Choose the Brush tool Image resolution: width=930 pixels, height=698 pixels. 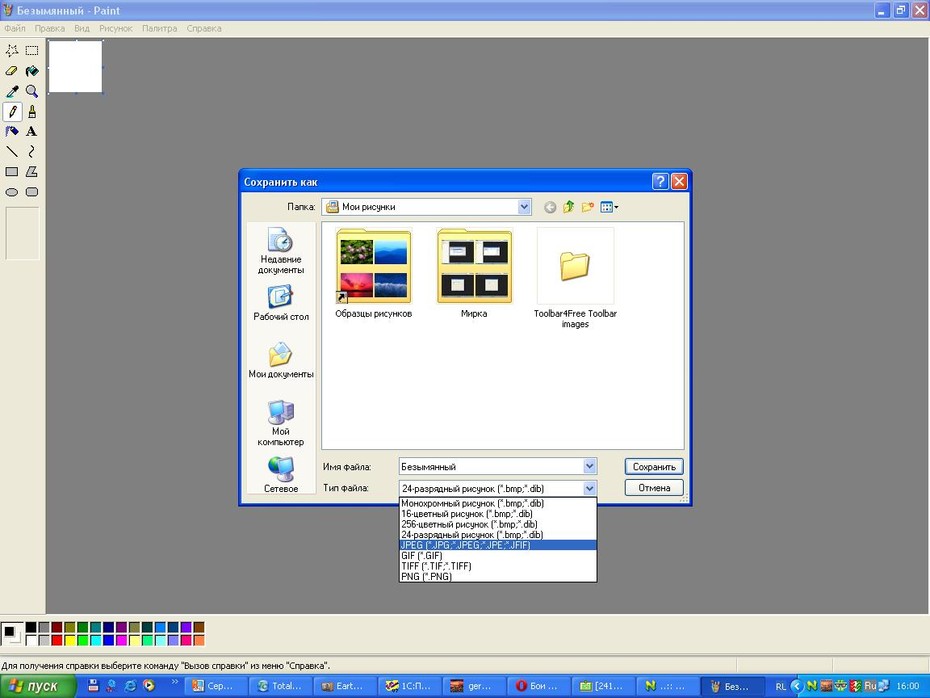coord(32,111)
